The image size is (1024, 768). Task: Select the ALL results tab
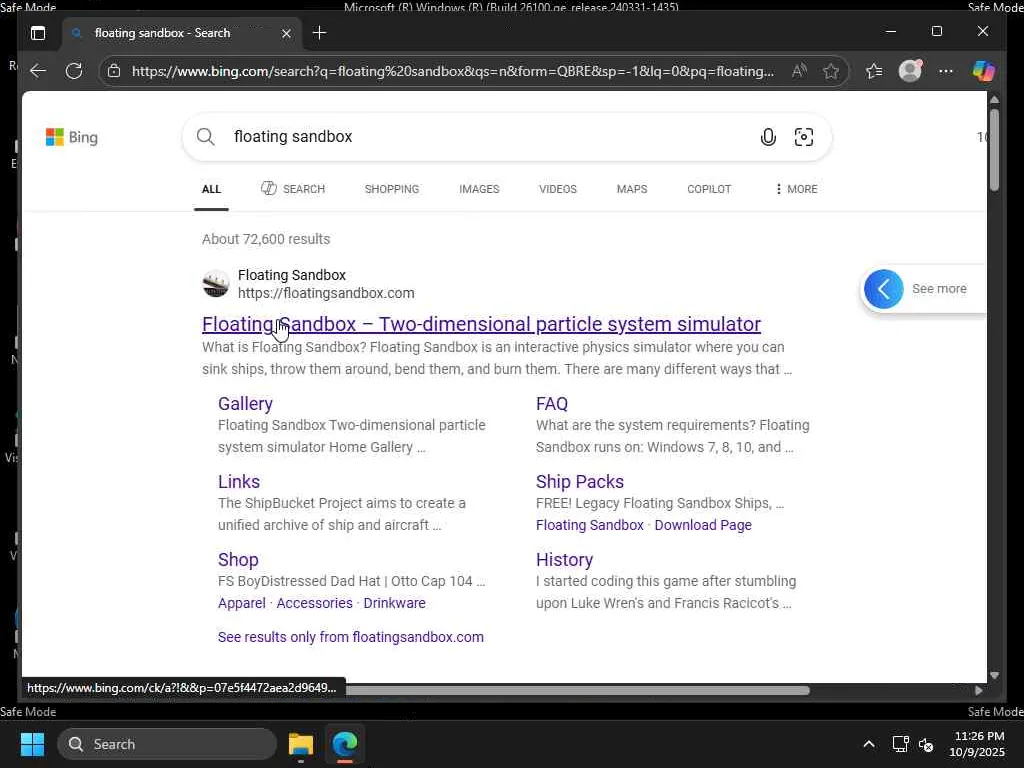pos(211,189)
